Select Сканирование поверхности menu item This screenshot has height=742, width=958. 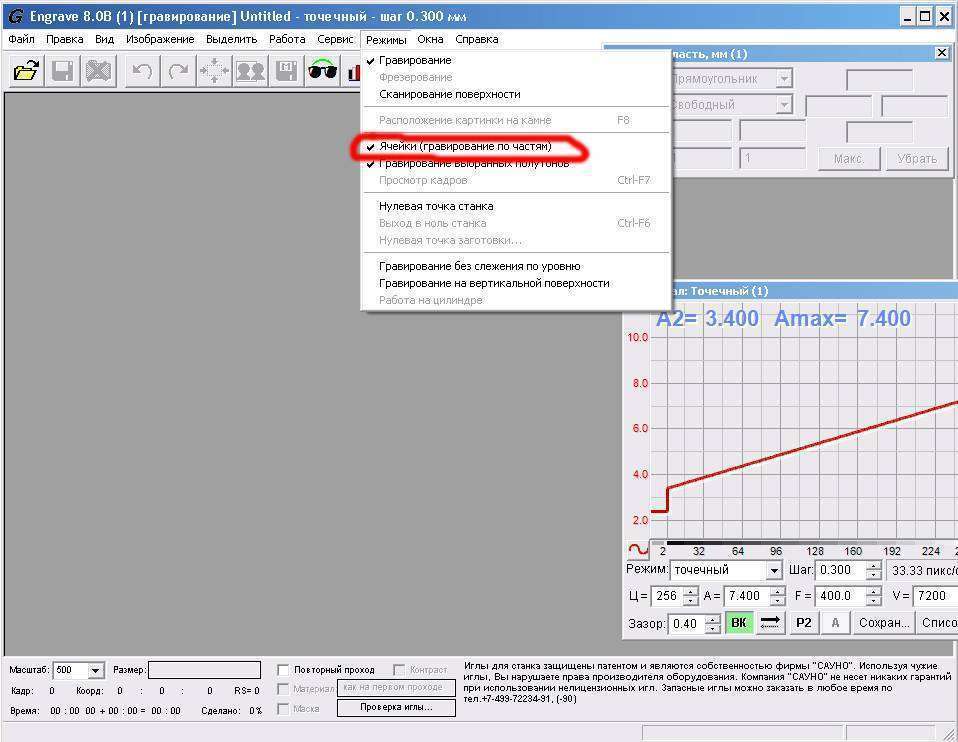(x=449, y=94)
